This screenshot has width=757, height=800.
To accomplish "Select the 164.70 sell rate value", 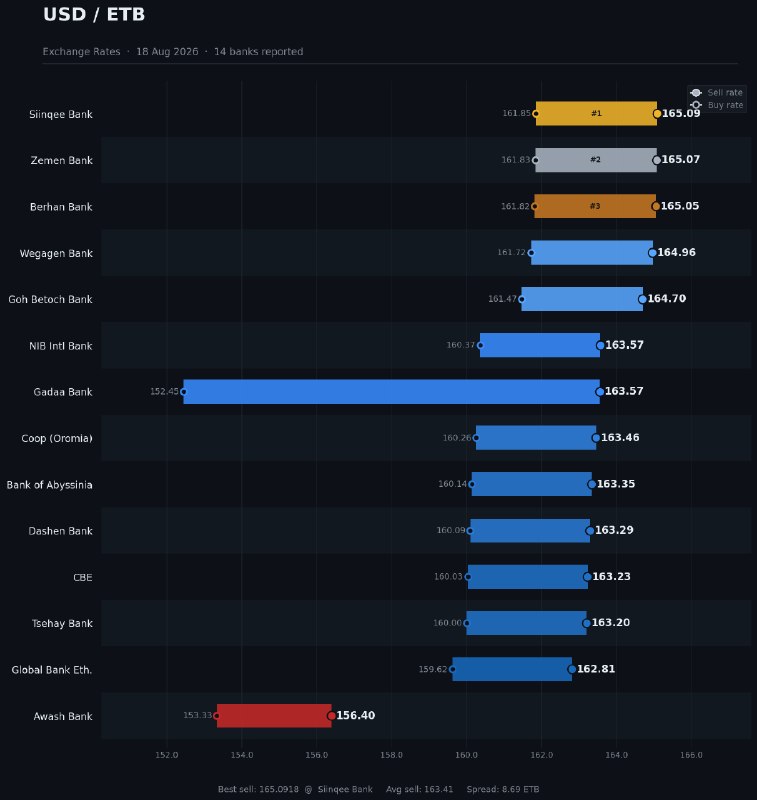I will click(667, 298).
